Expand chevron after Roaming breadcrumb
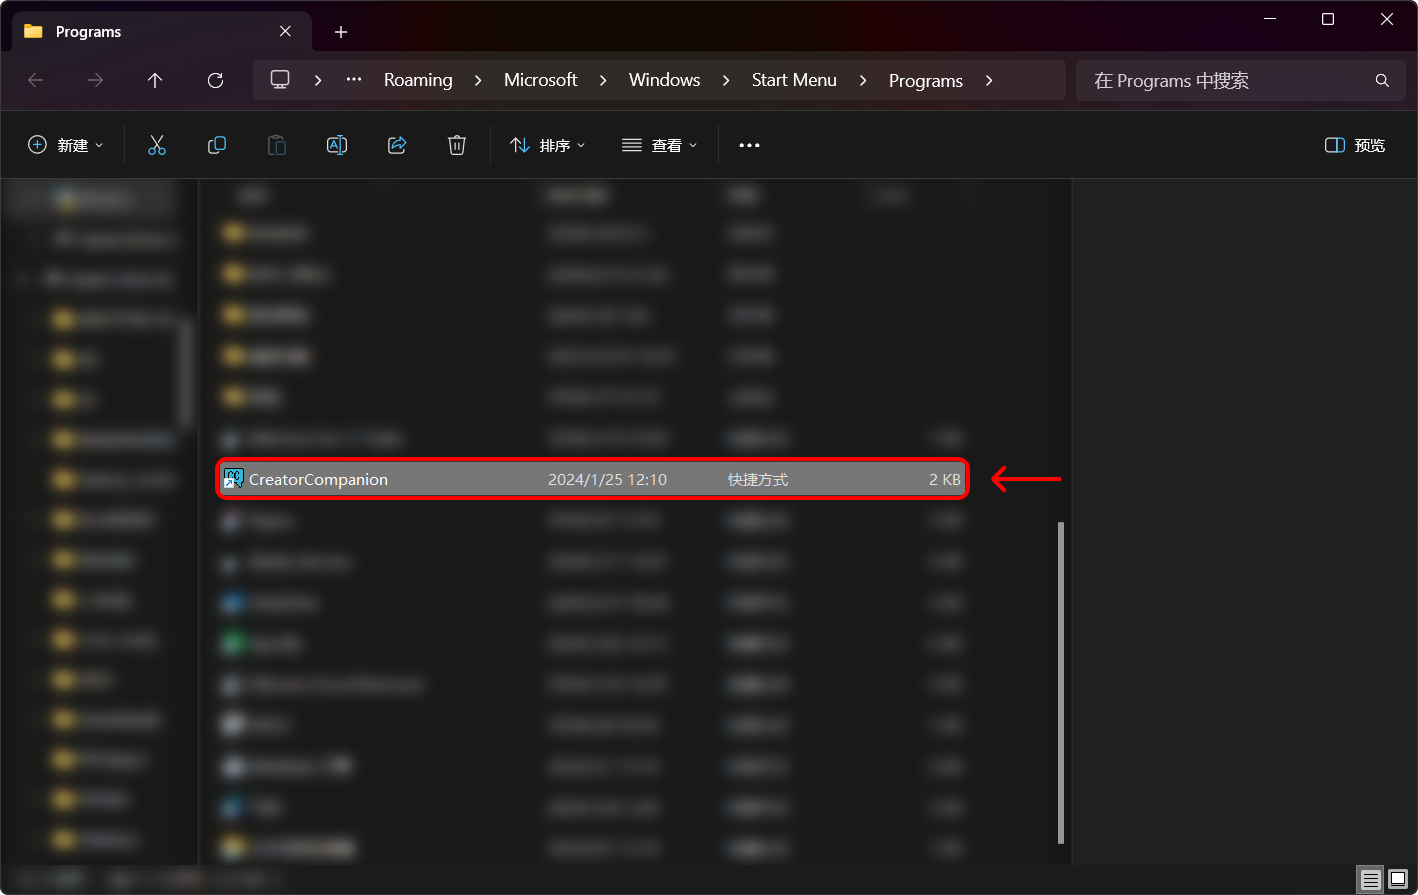1418x895 pixels. [478, 80]
